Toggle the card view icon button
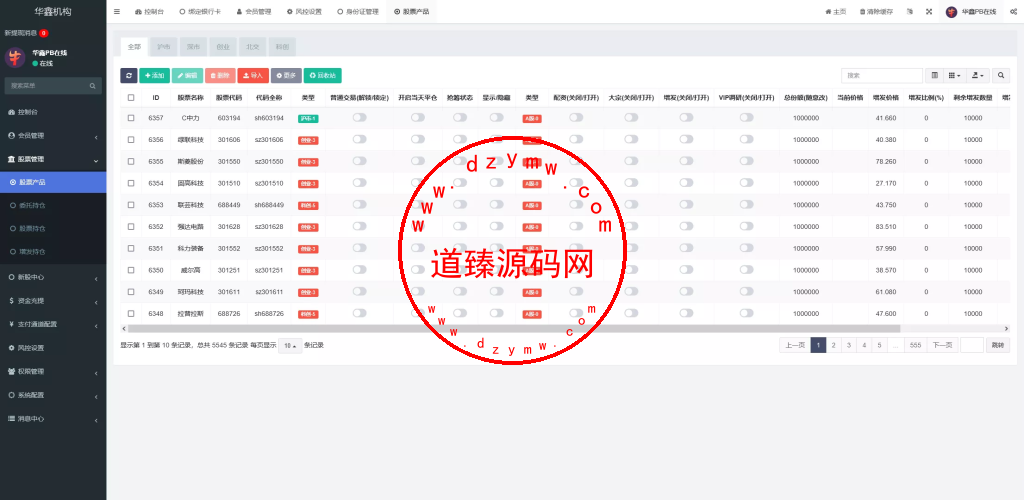Screen dimensions: 1024x500 (x=935, y=76)
